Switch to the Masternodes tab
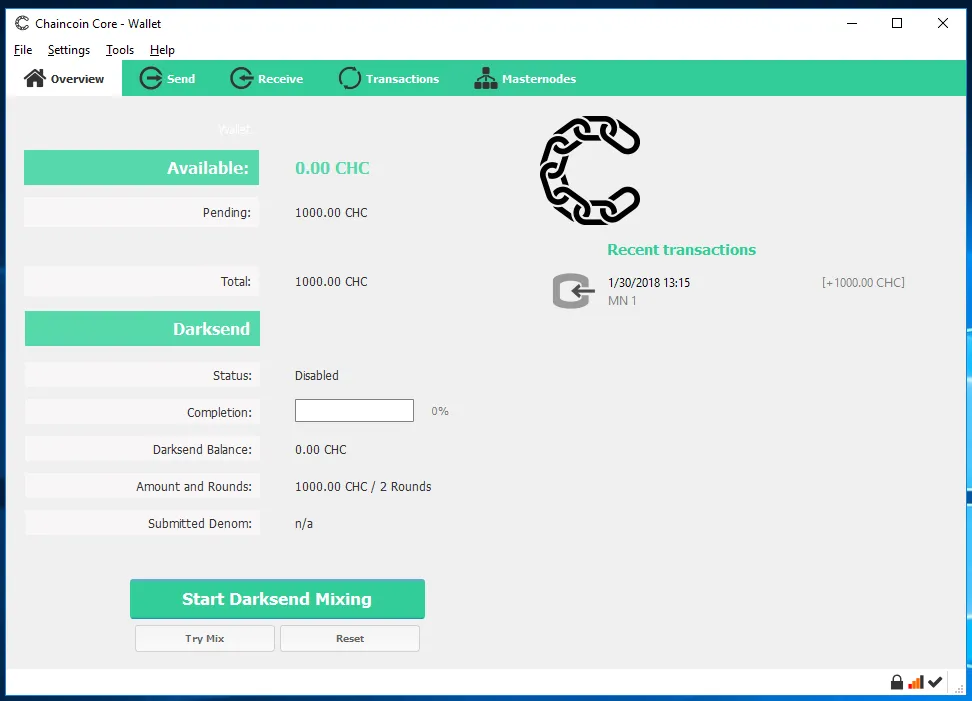Image resolution: width=972 pixels, height=701 pixels. 525,79
